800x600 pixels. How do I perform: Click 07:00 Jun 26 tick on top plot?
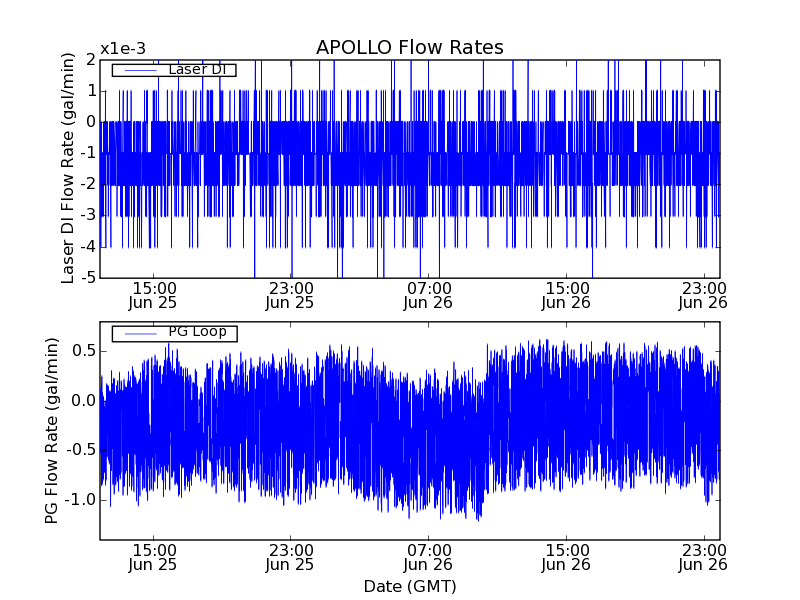pos(429,295)
